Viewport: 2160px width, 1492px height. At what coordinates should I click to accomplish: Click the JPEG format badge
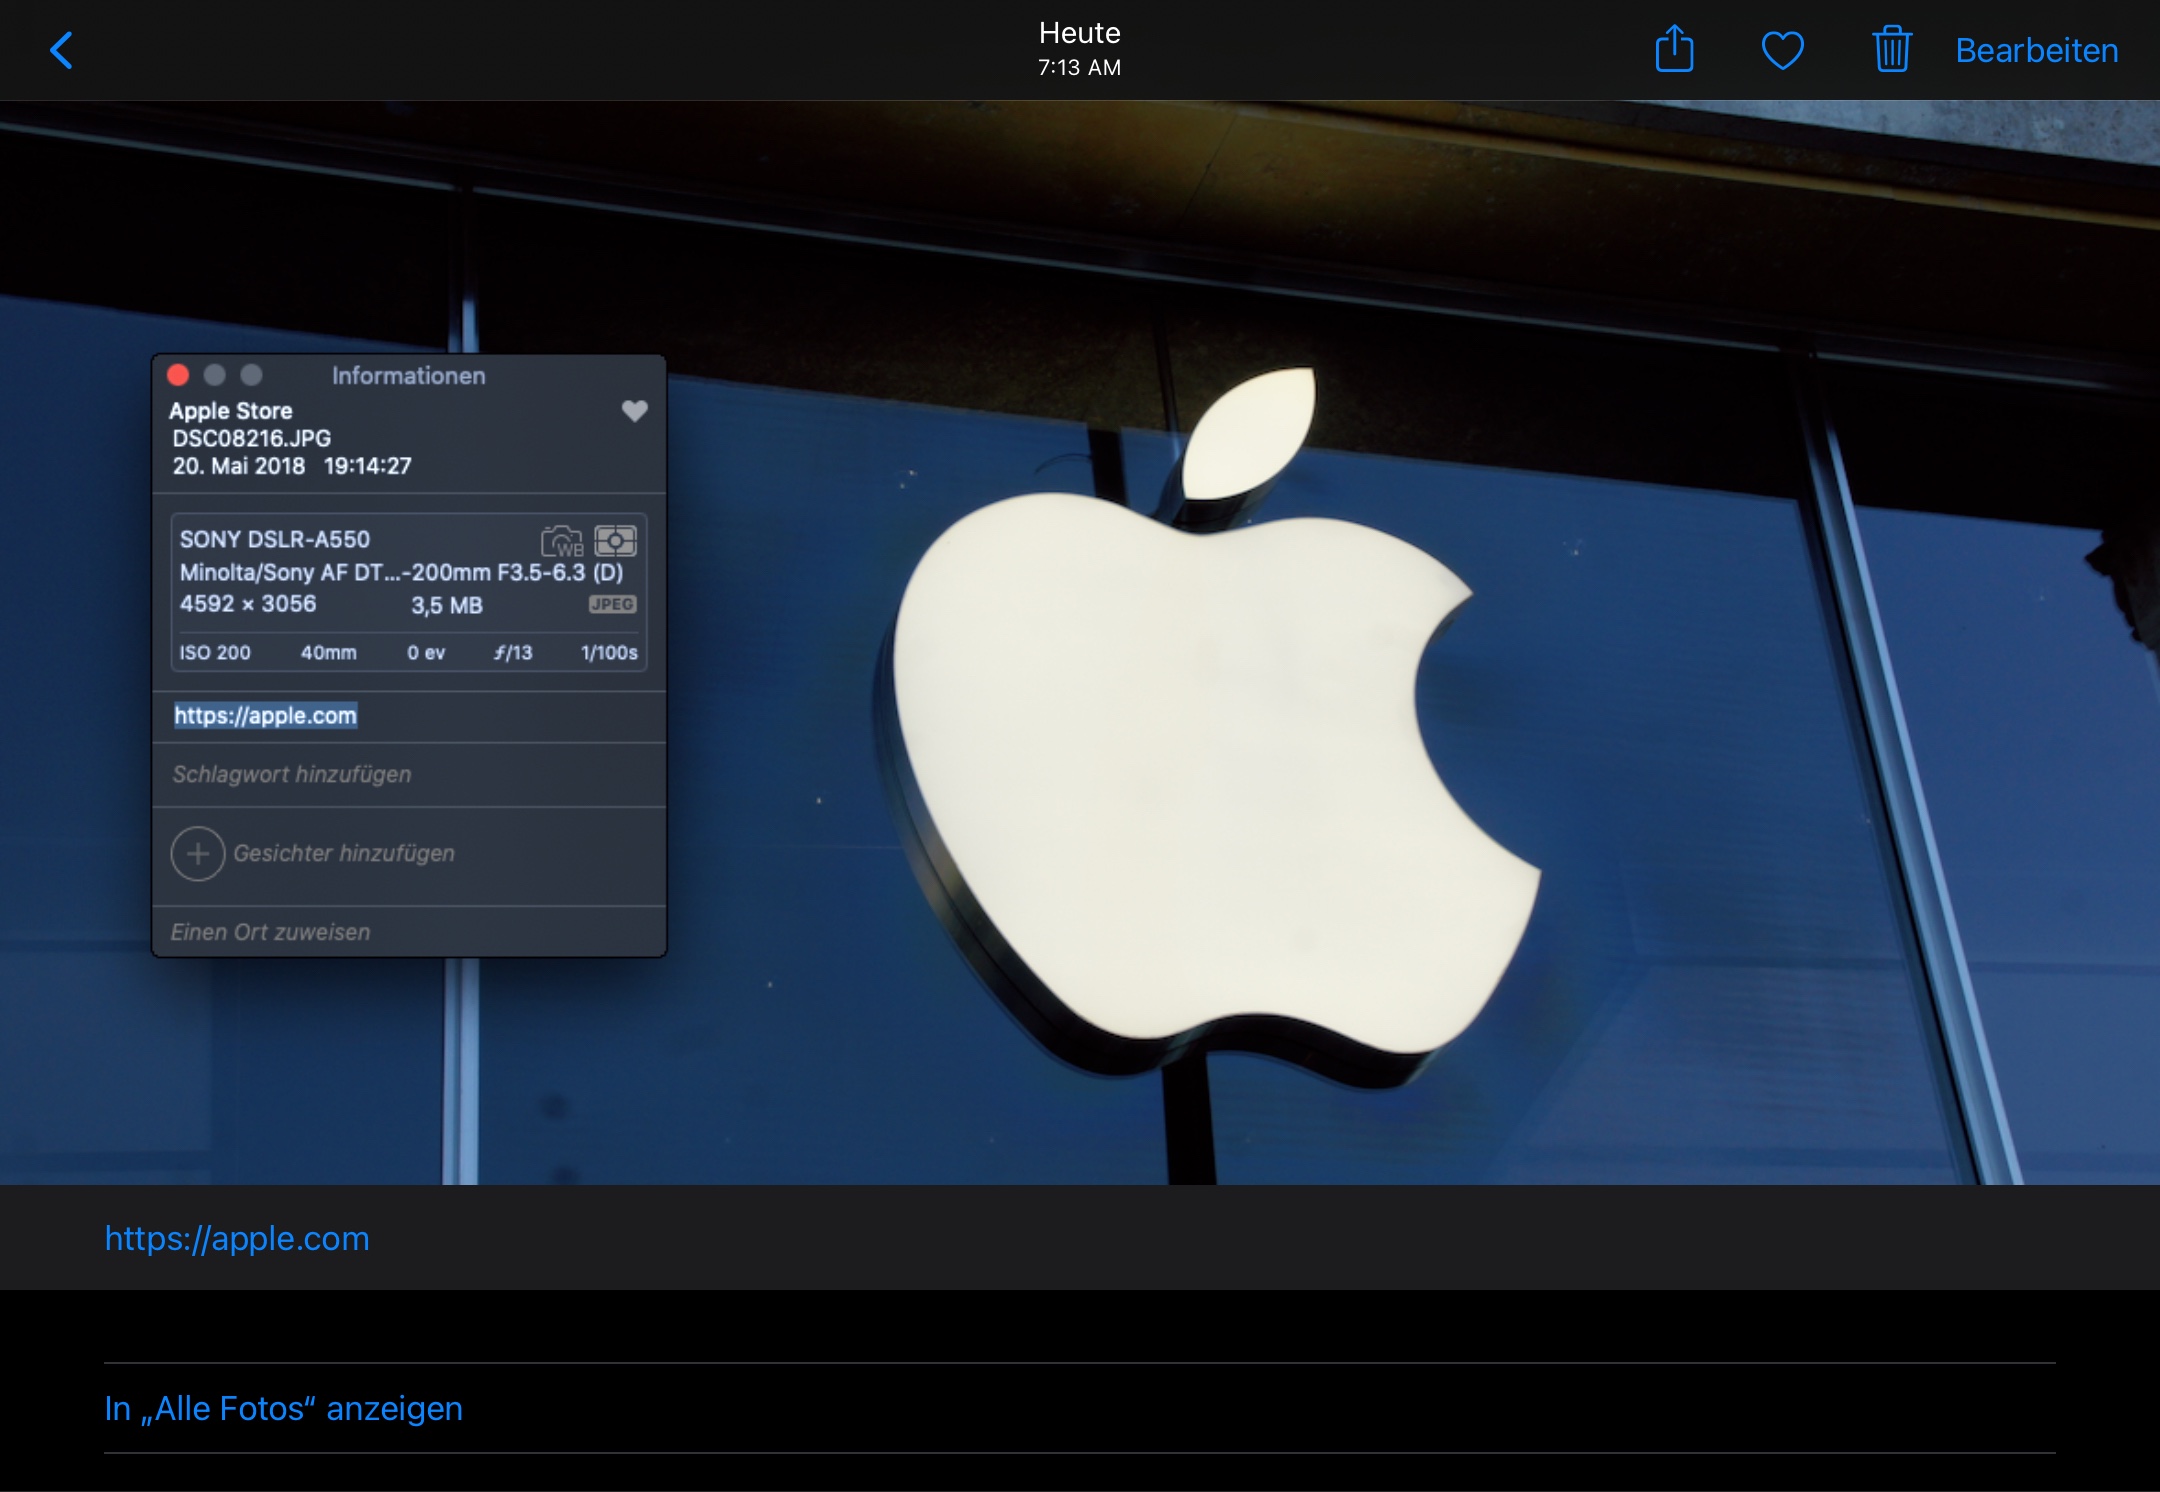tap(612, 604)
